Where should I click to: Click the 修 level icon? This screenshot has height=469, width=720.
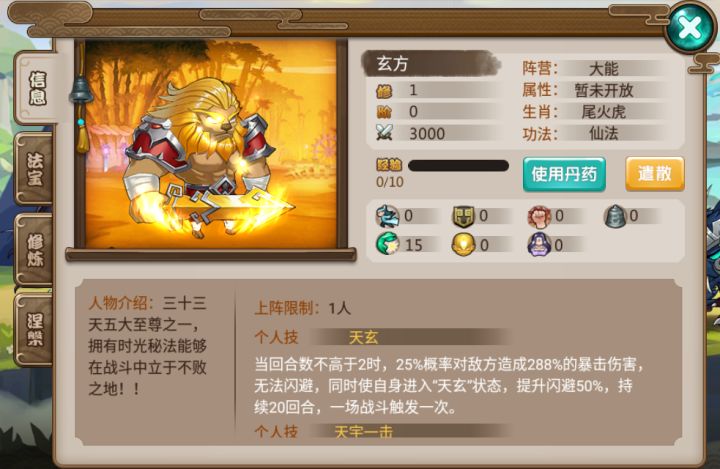384,90
